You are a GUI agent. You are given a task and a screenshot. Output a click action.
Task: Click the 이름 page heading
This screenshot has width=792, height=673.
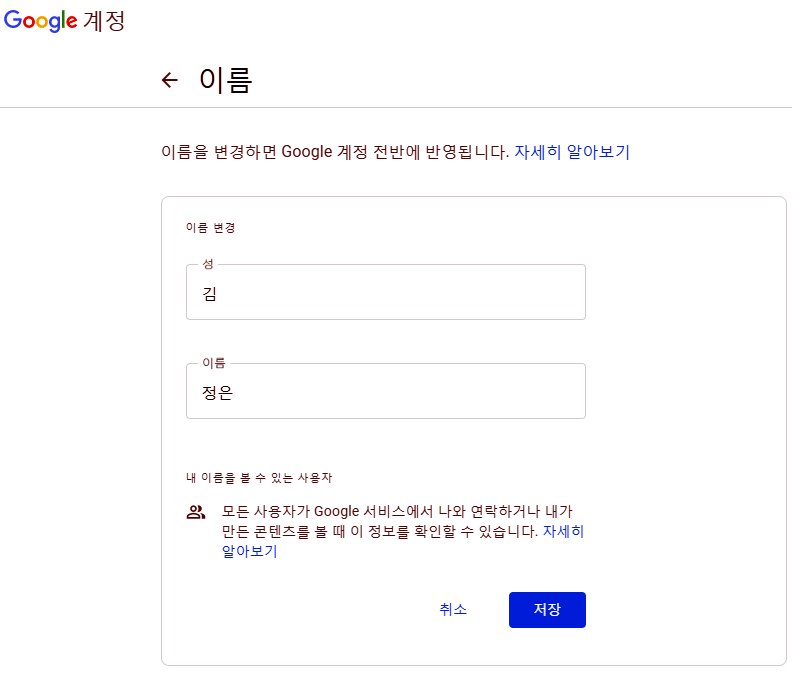(x=225, y=80)
